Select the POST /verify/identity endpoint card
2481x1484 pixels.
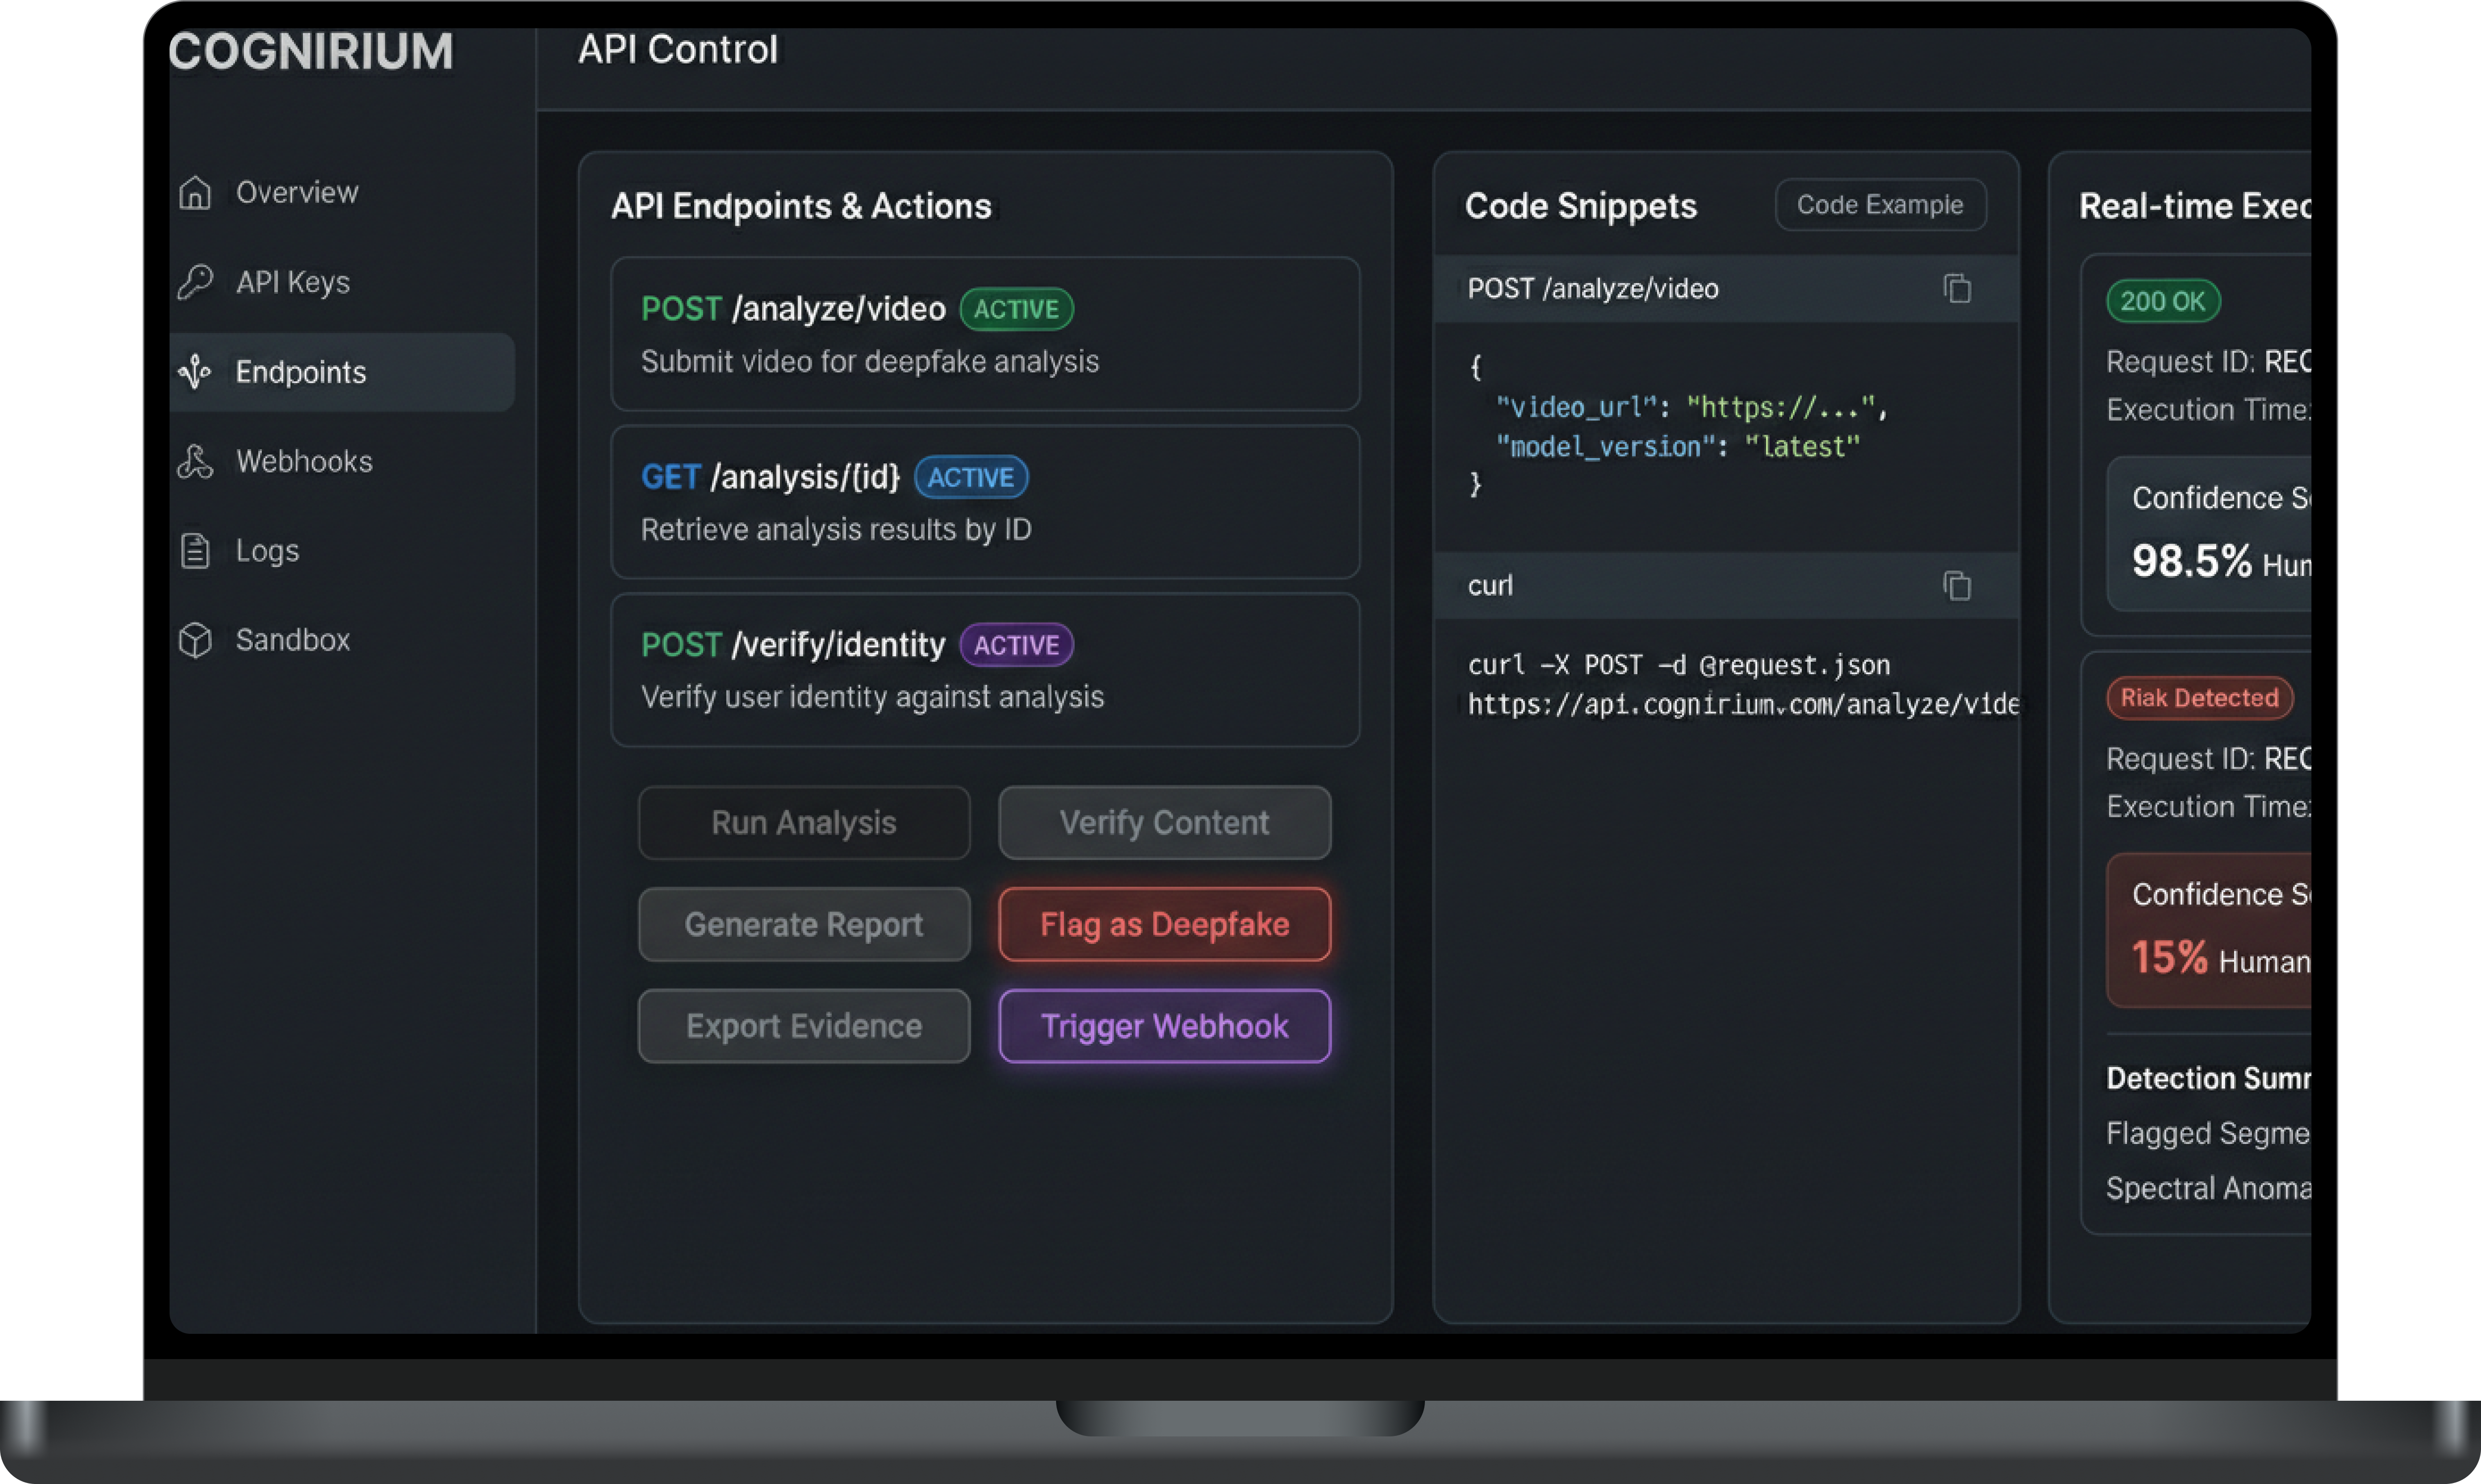click(984, 670)
